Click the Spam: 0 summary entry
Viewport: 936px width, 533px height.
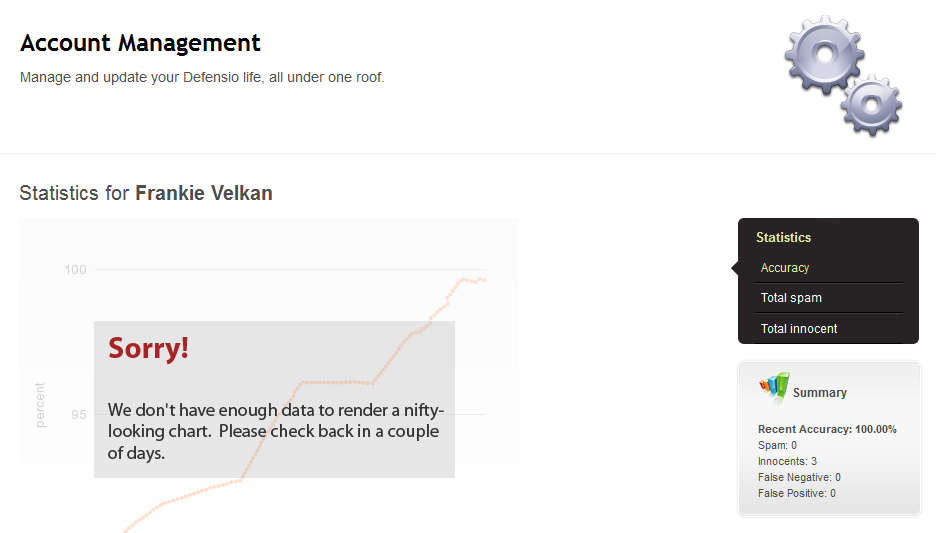tap(777, 445)
